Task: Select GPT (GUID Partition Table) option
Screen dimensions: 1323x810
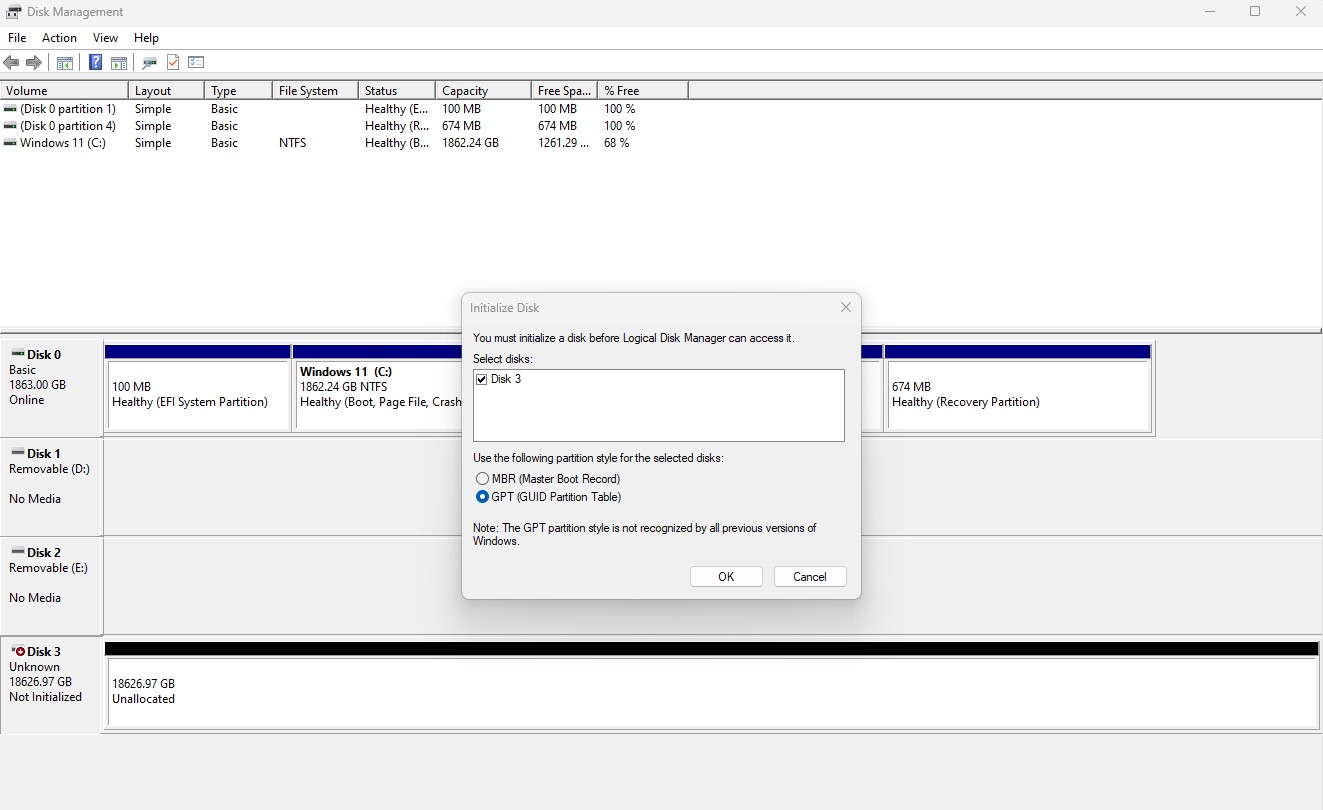Action: (483, 497)
